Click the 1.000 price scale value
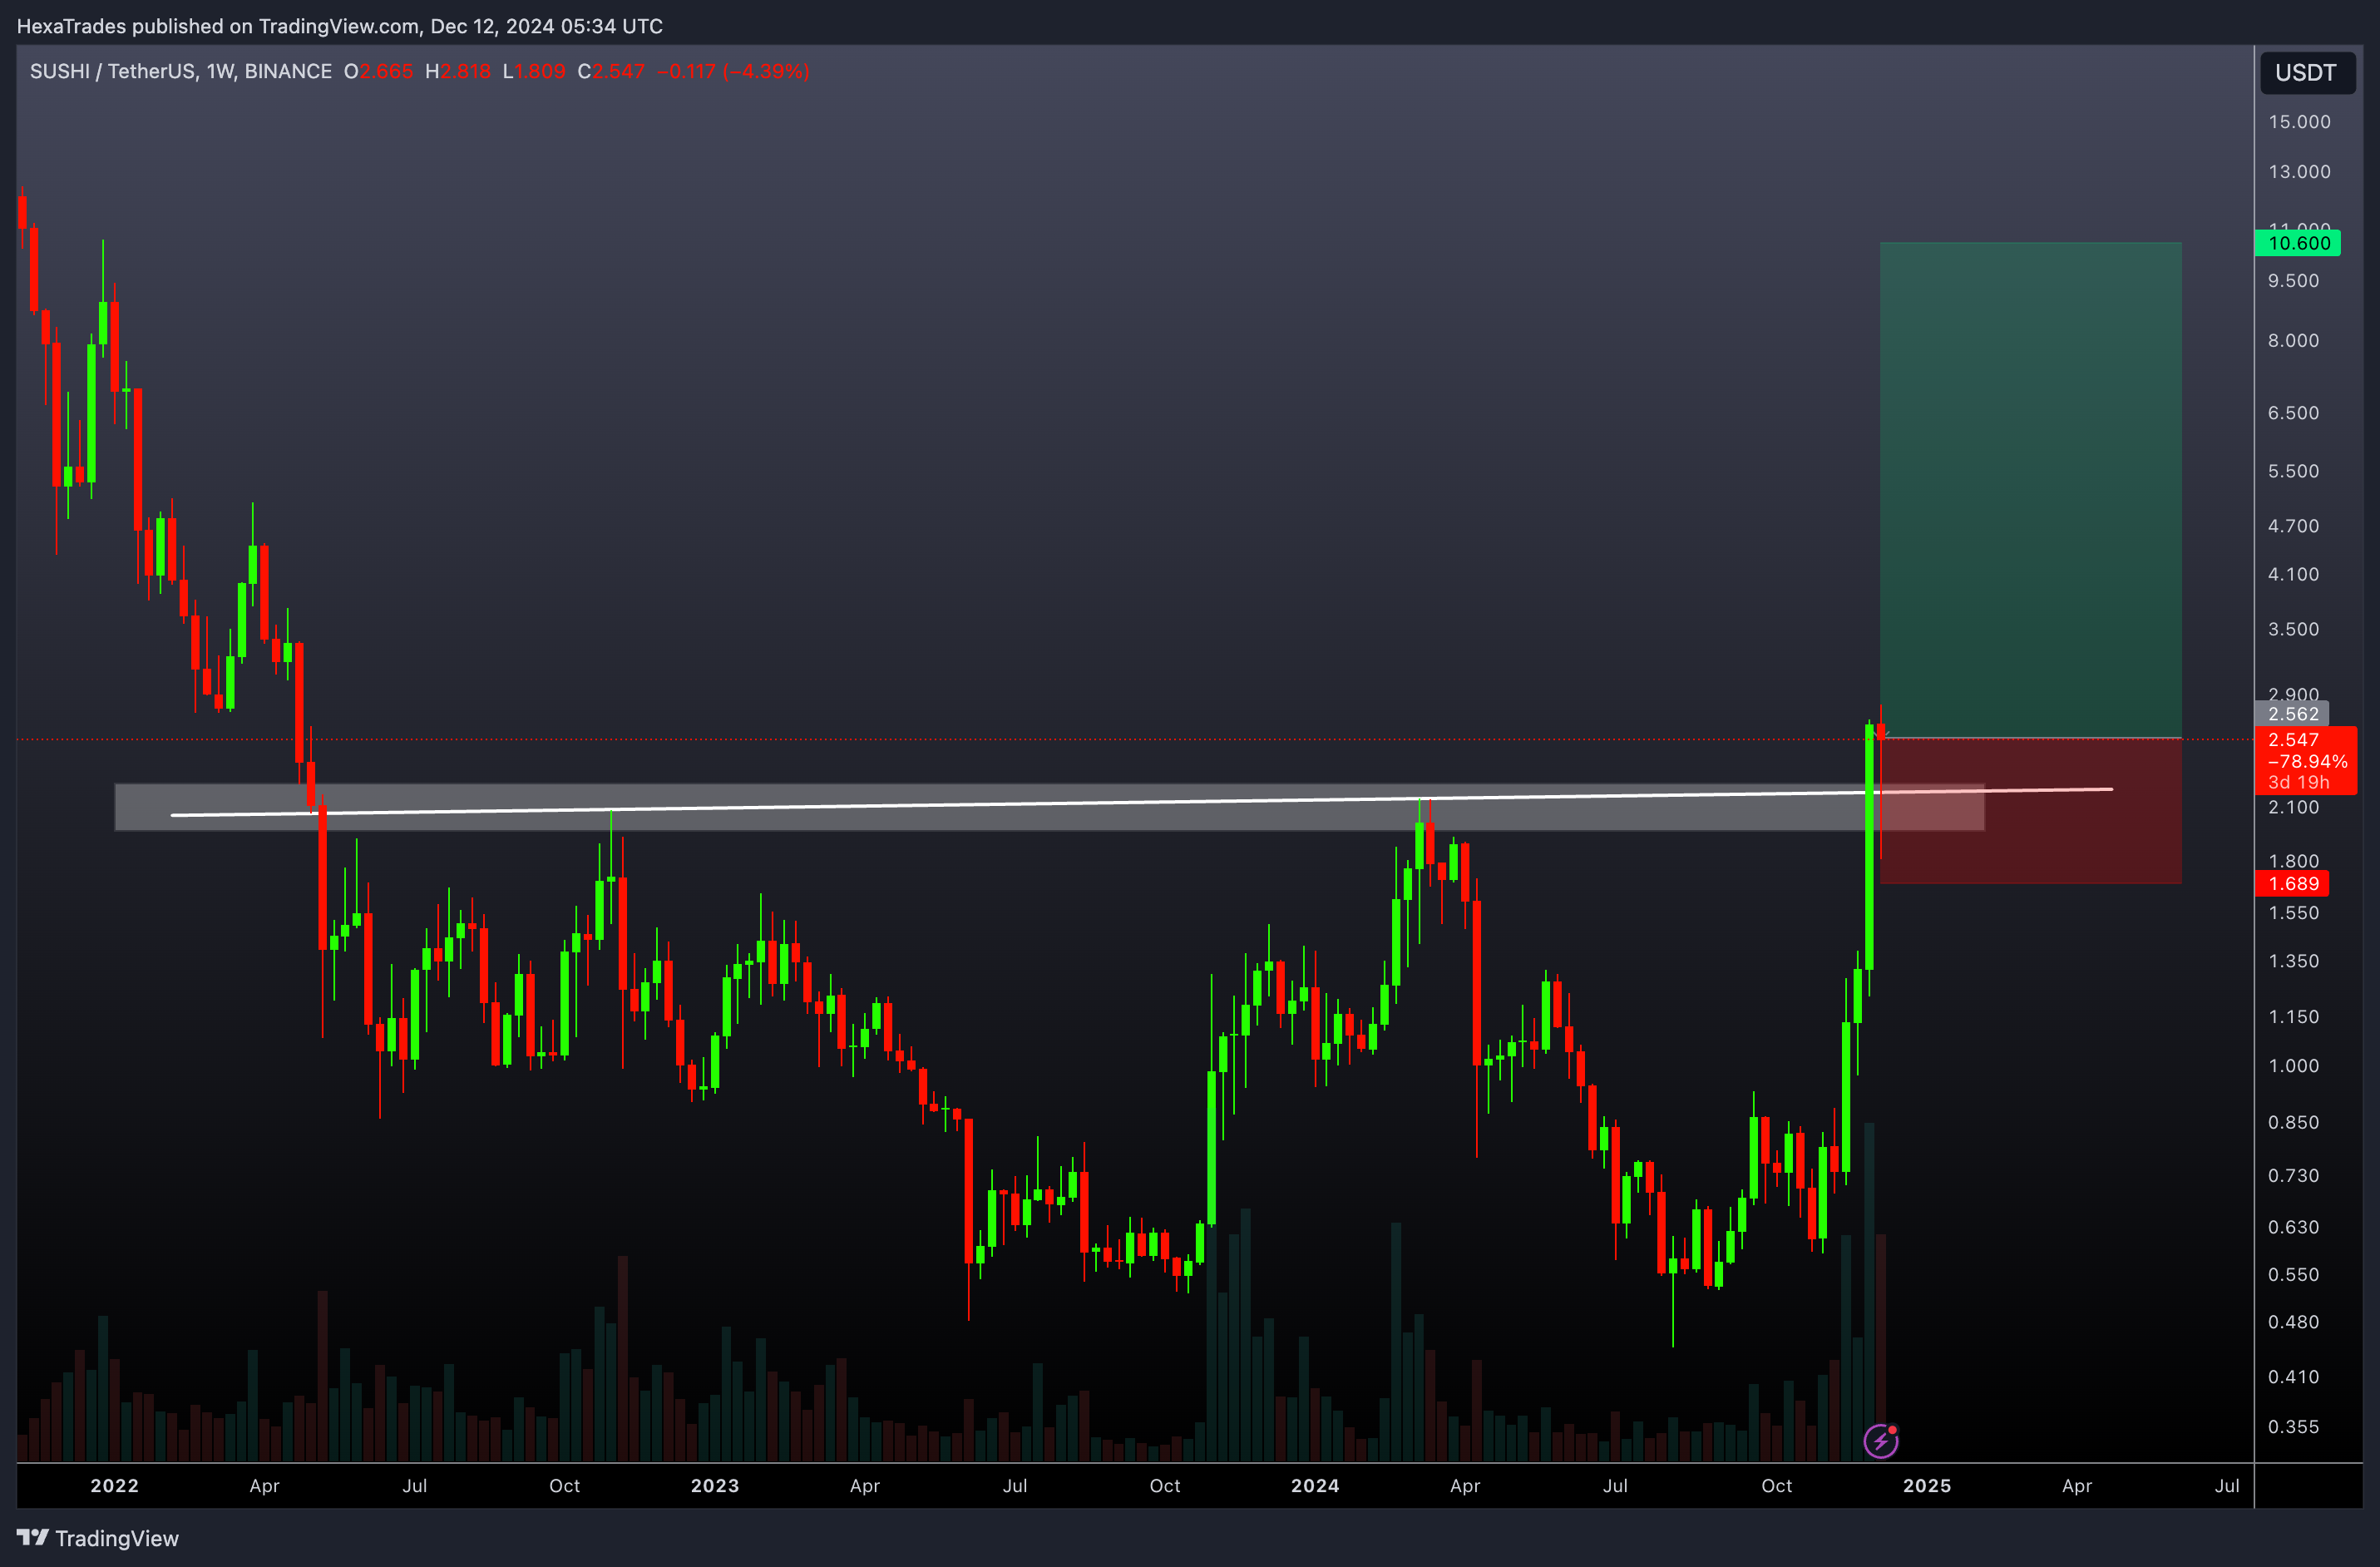The height and width of the screenshot is (1567, 2380). point(2293,1066)
